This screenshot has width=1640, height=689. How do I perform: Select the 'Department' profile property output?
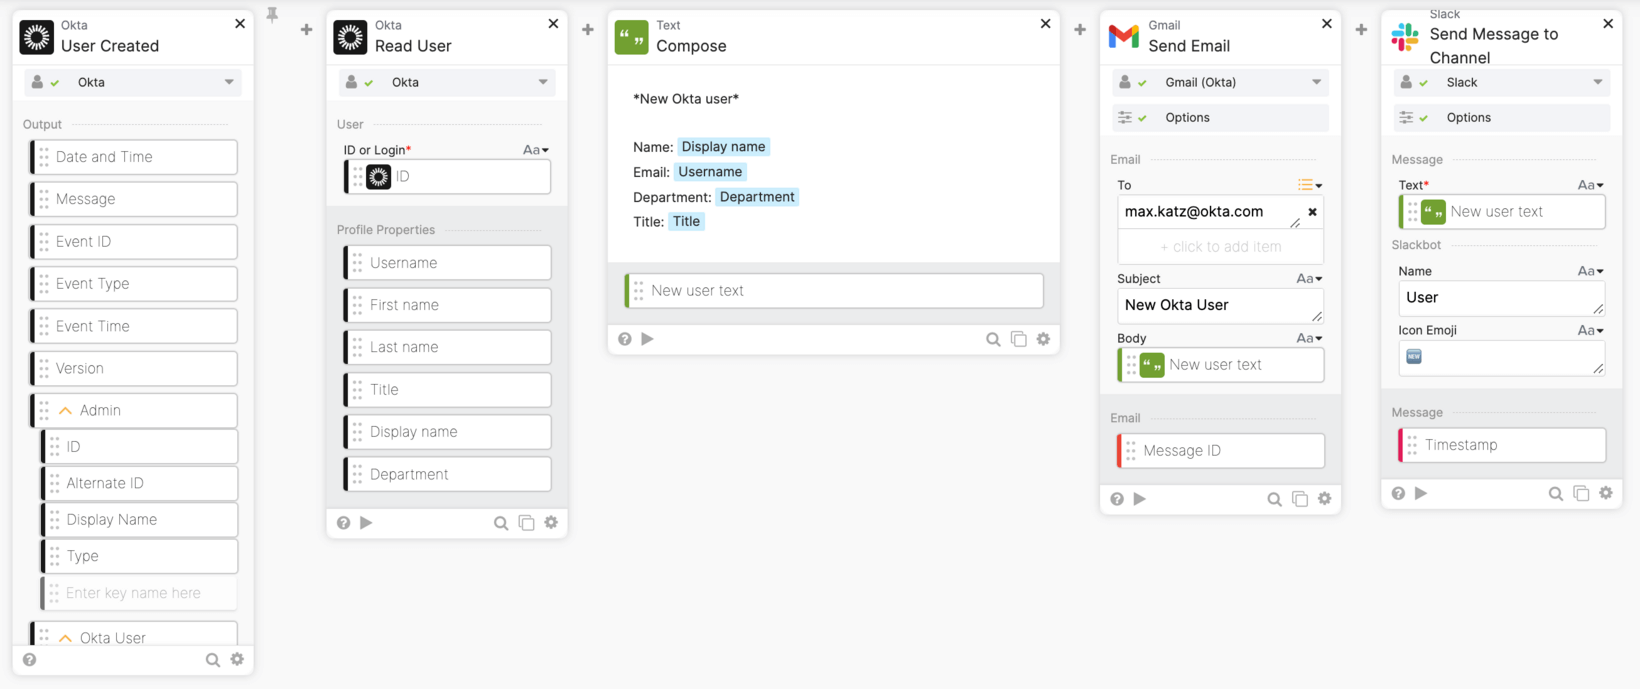point(447,474)
